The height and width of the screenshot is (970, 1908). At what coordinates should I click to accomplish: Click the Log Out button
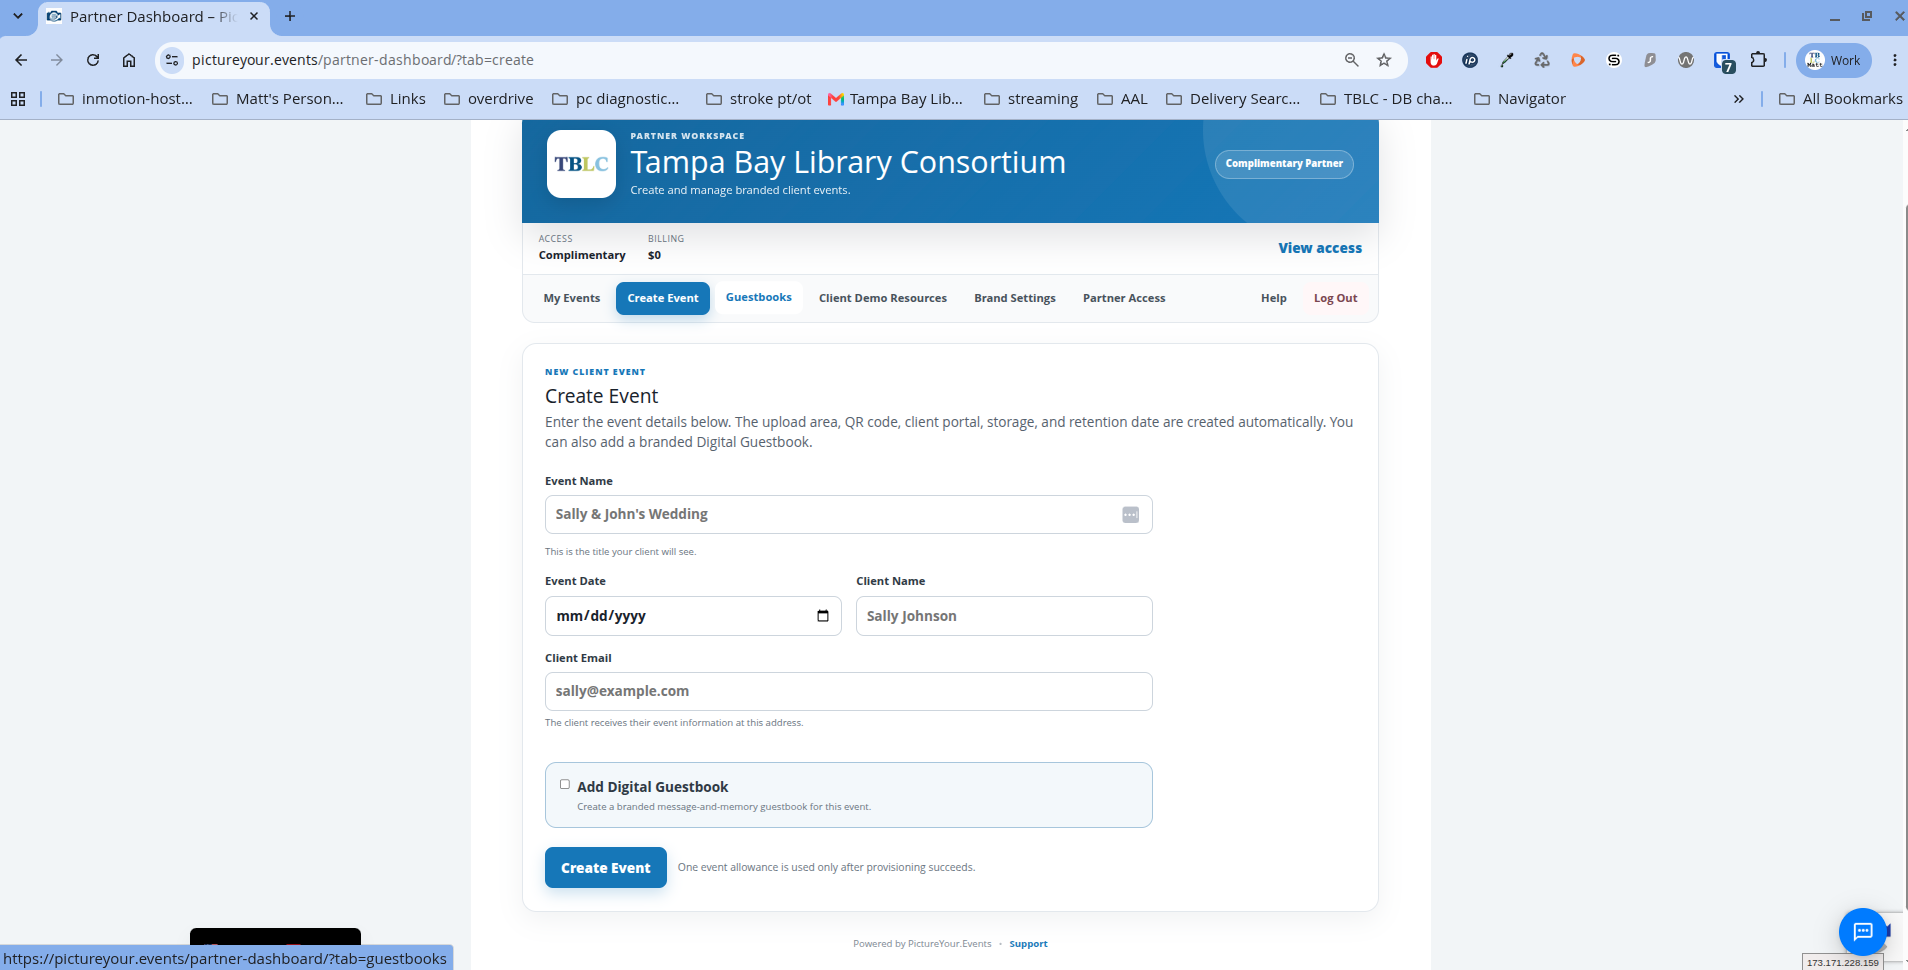coord(1335,298)
